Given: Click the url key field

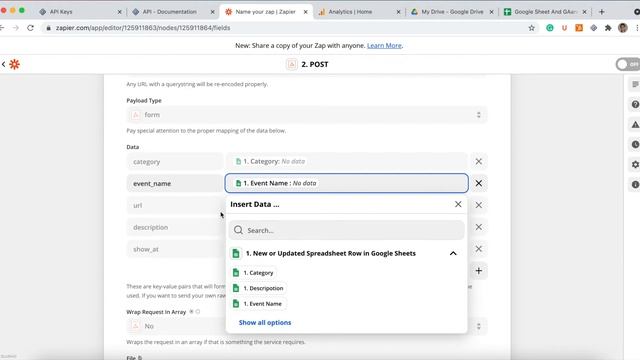Looking at the screenshot, I should click(x=174, y=205).
